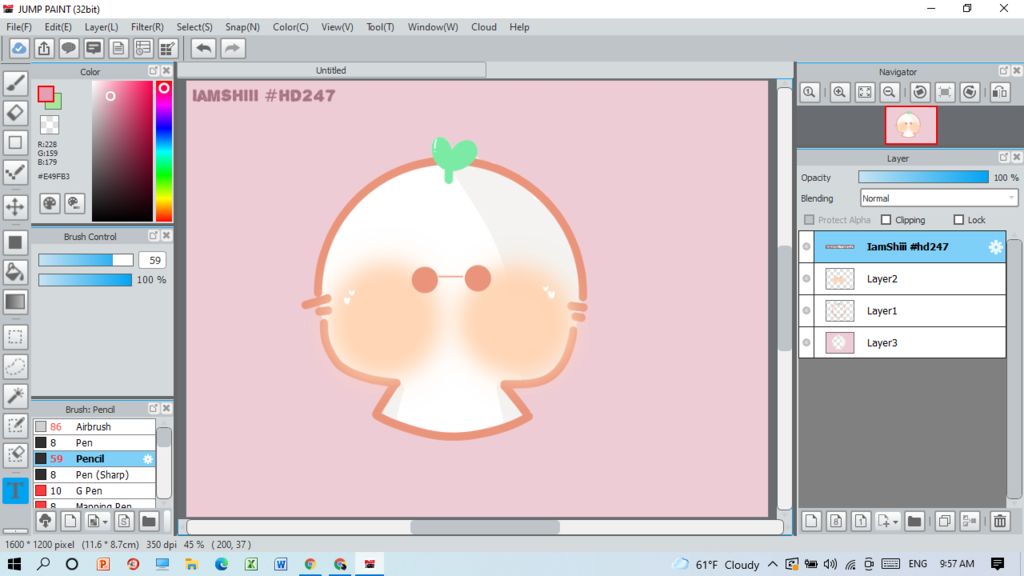Select the G Pen brush
1024x576 pixels.
coord(95,491)
